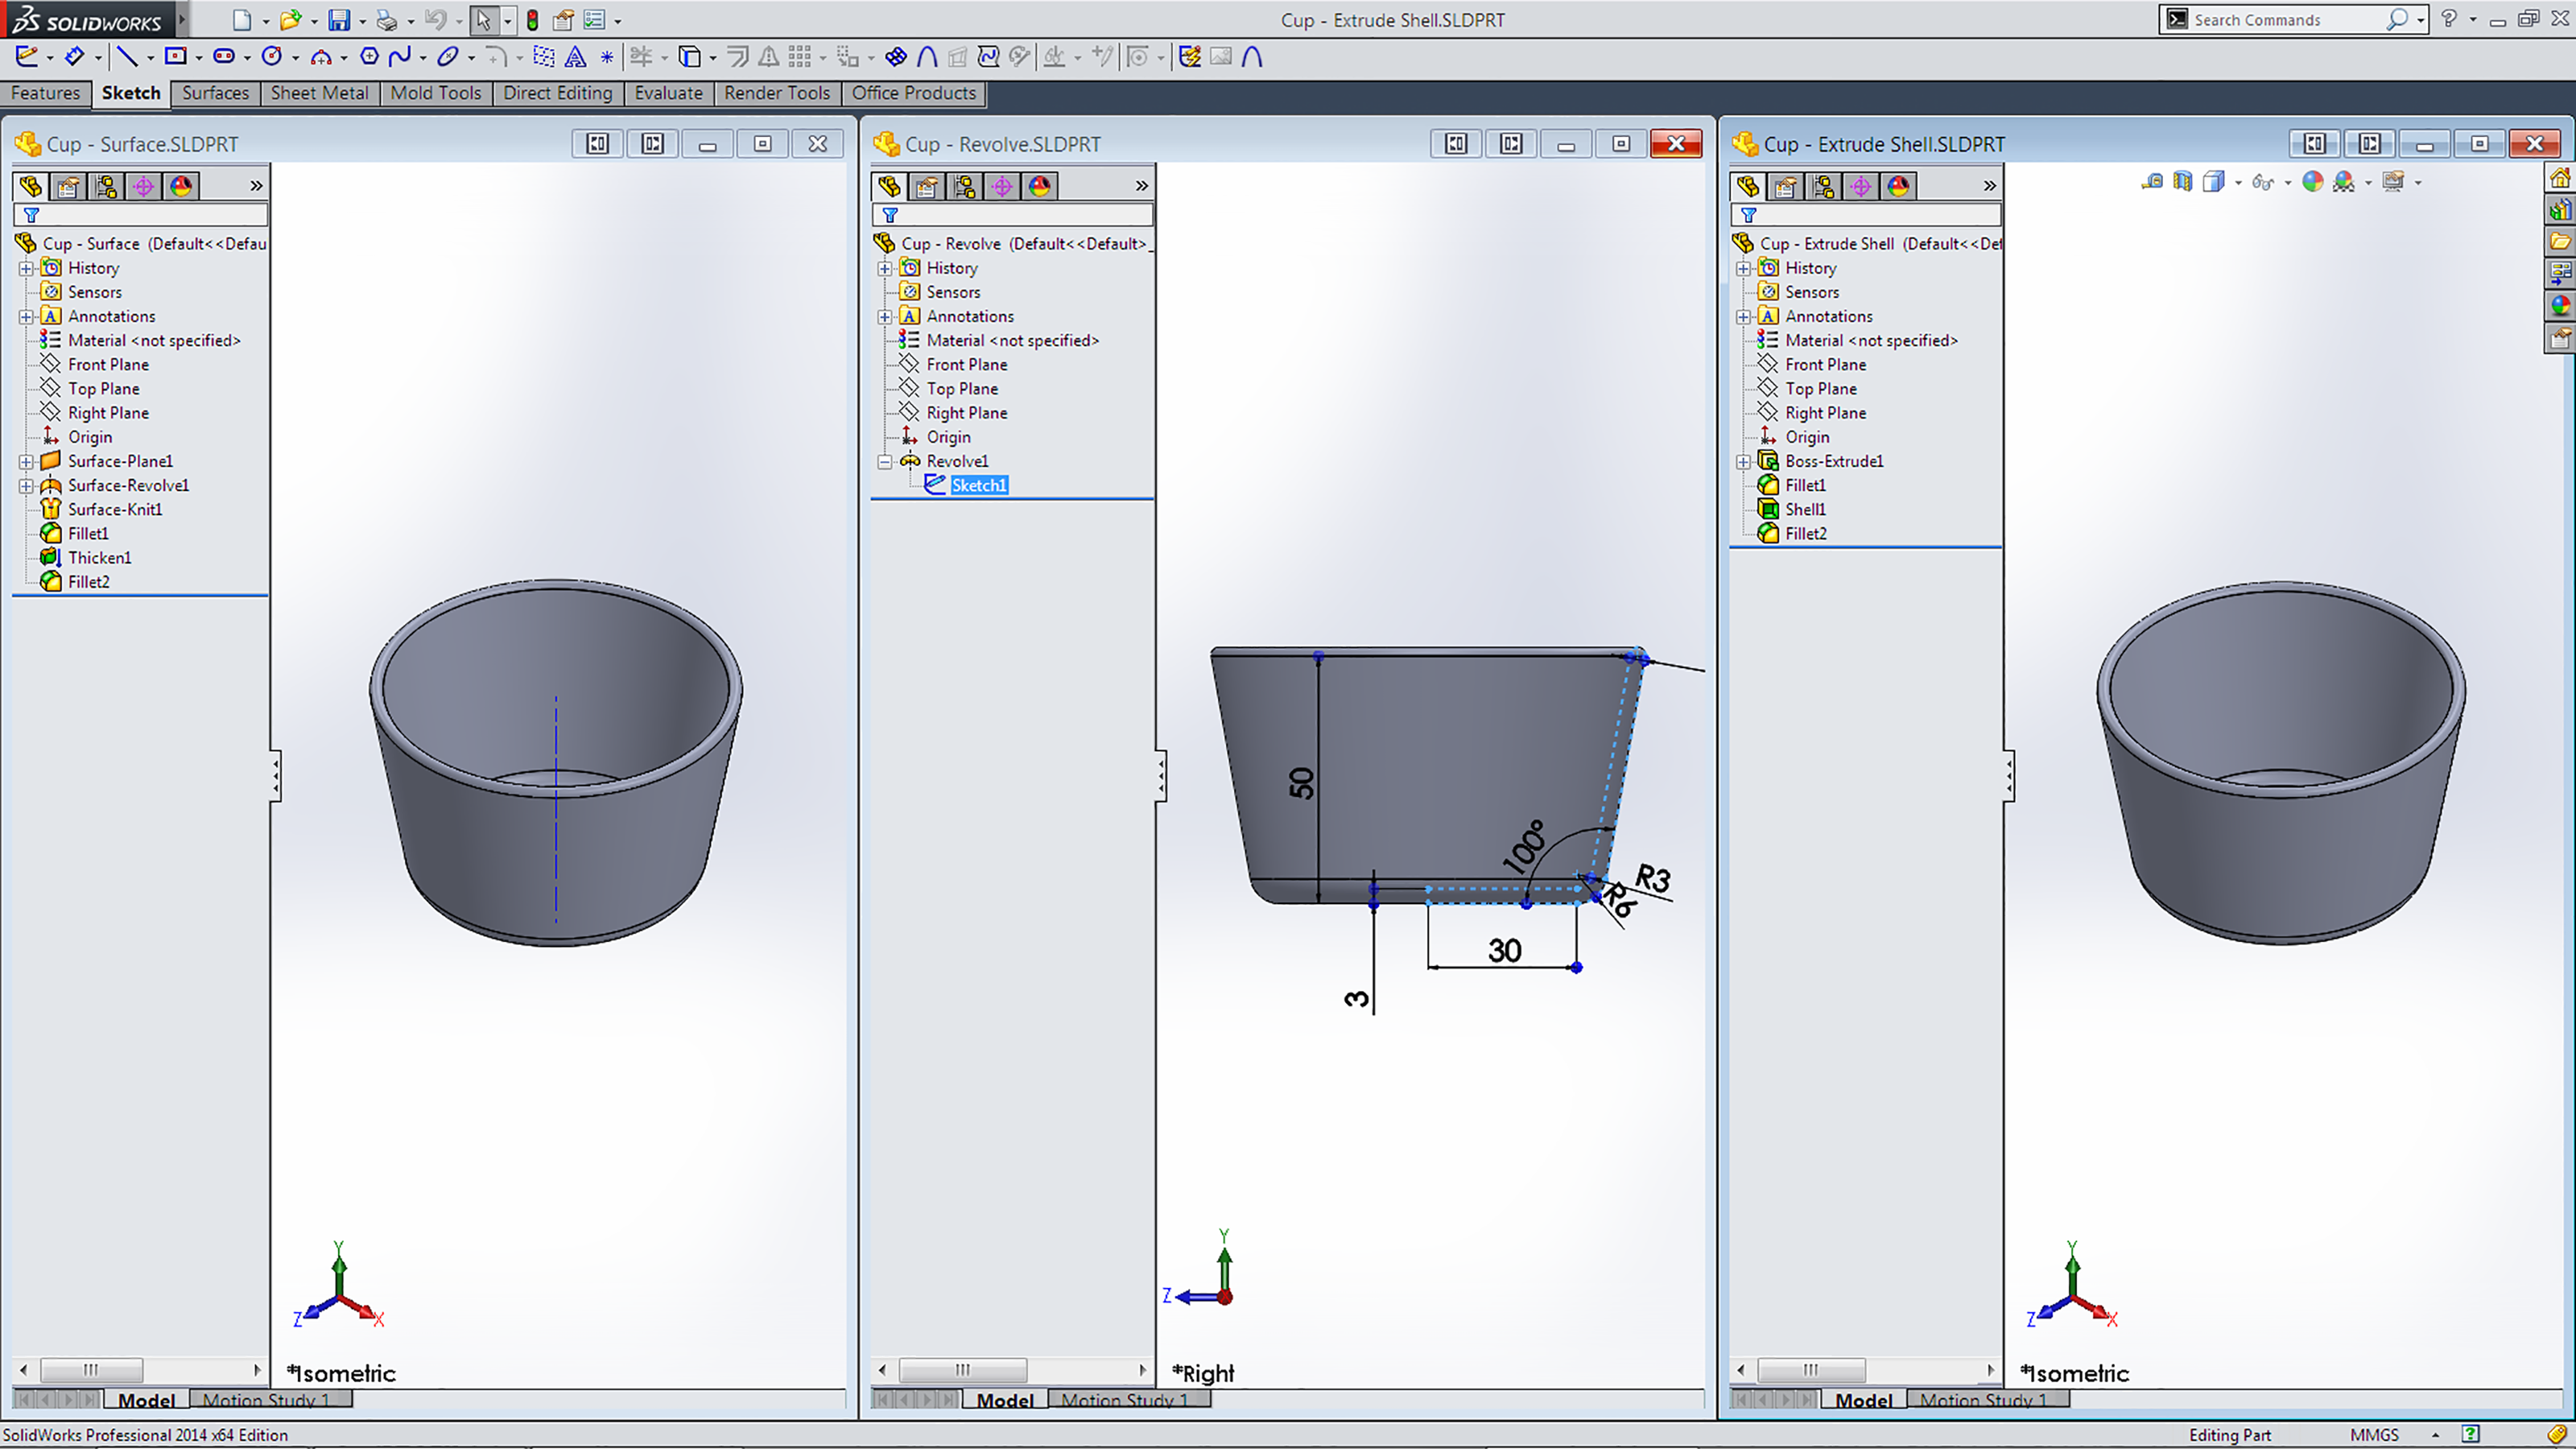The image size is (2576, 1449).
Task: Expand the Boss-Extrude1 tree node
Action: click(1743, 462)
